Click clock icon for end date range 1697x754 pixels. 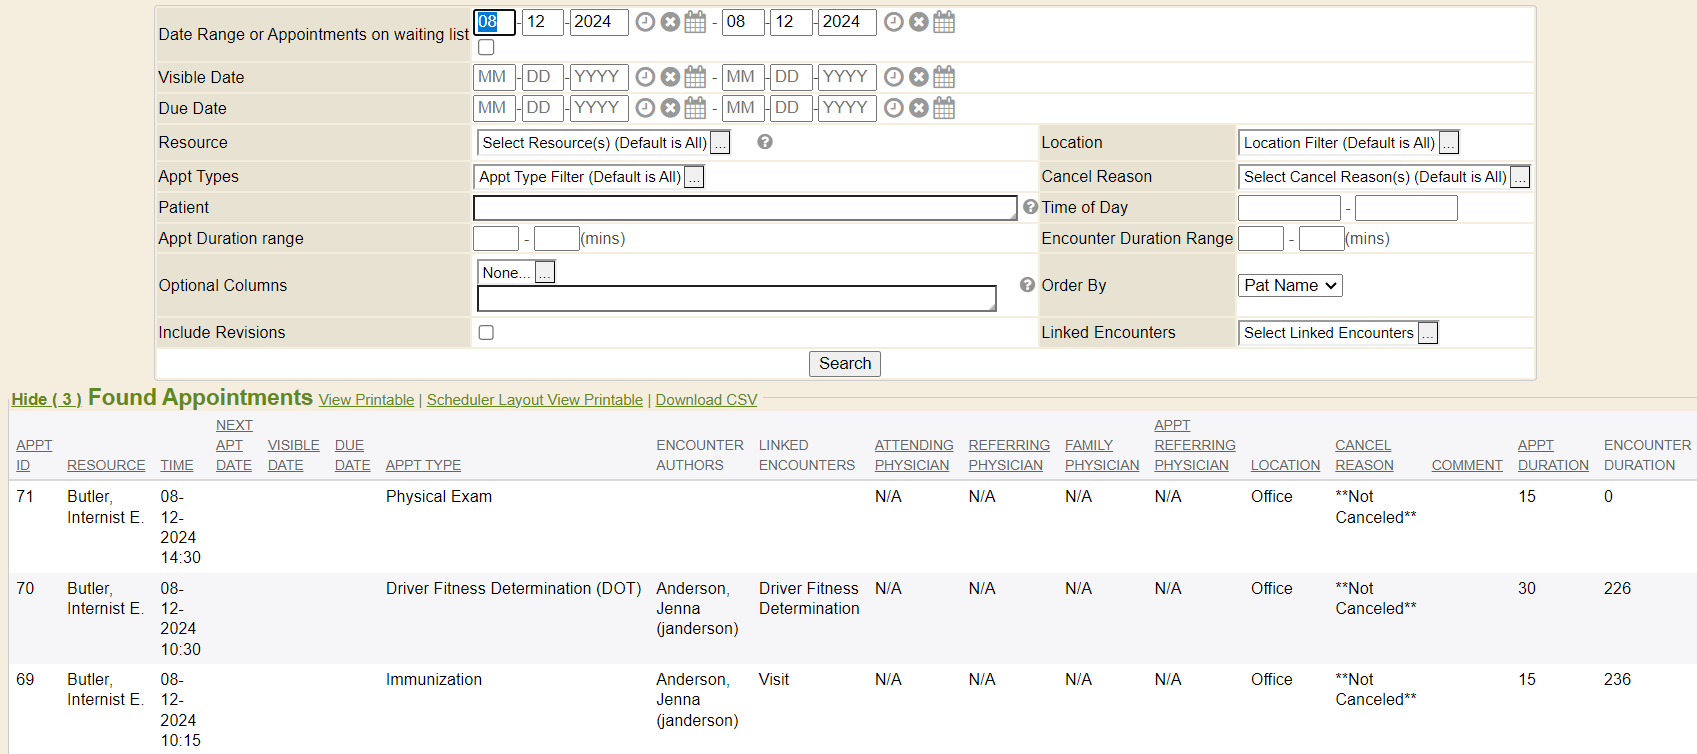click(894, 22)
